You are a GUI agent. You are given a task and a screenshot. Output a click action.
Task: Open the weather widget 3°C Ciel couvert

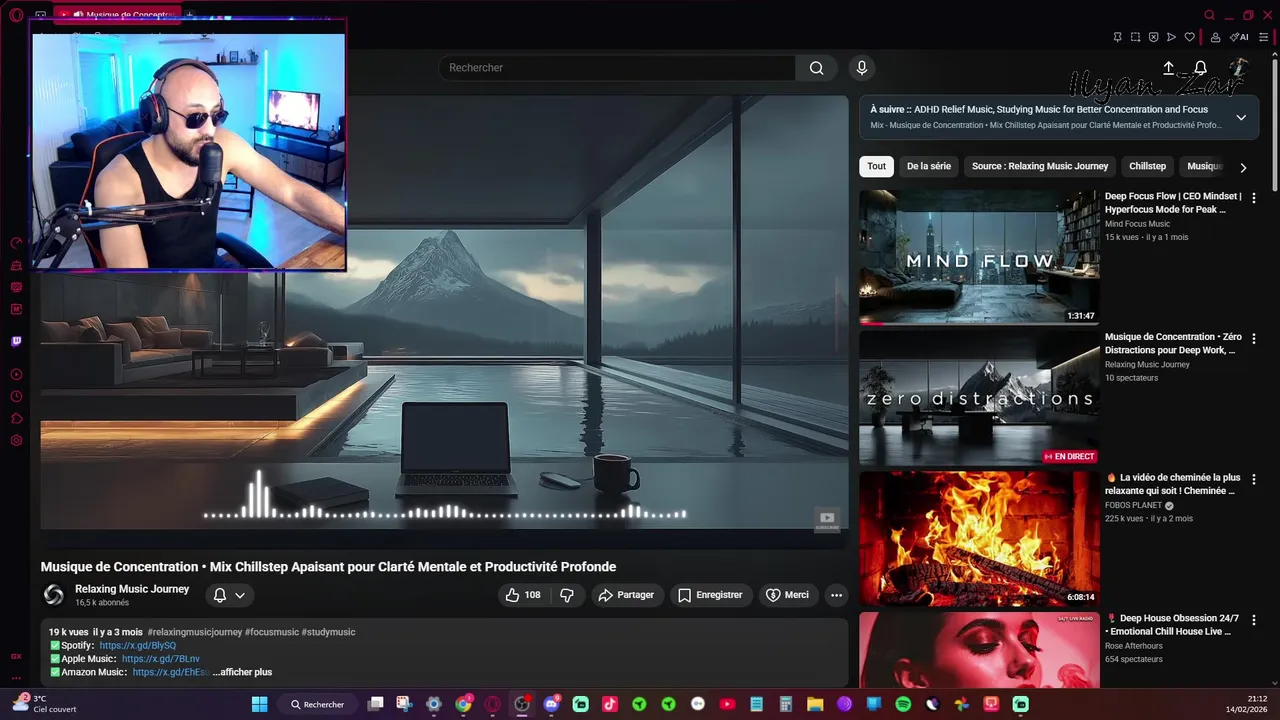pos(43,704)
